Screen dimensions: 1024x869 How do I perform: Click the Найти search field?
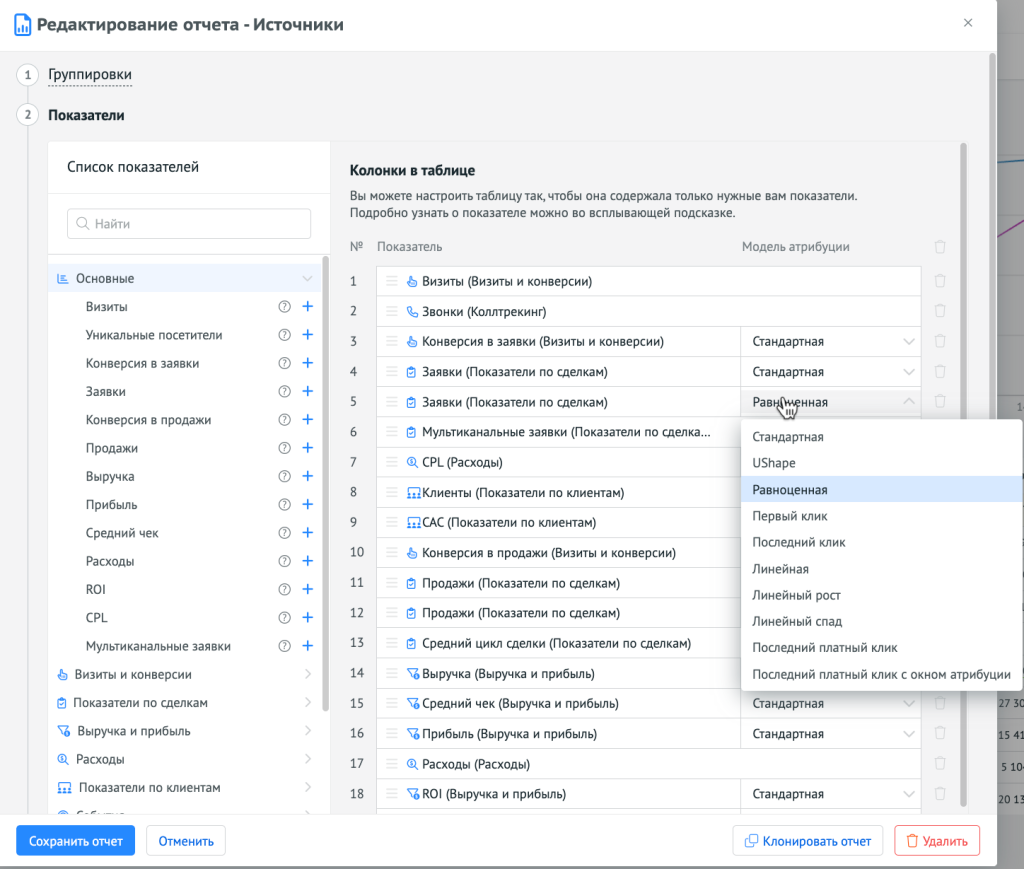point(189,224)
